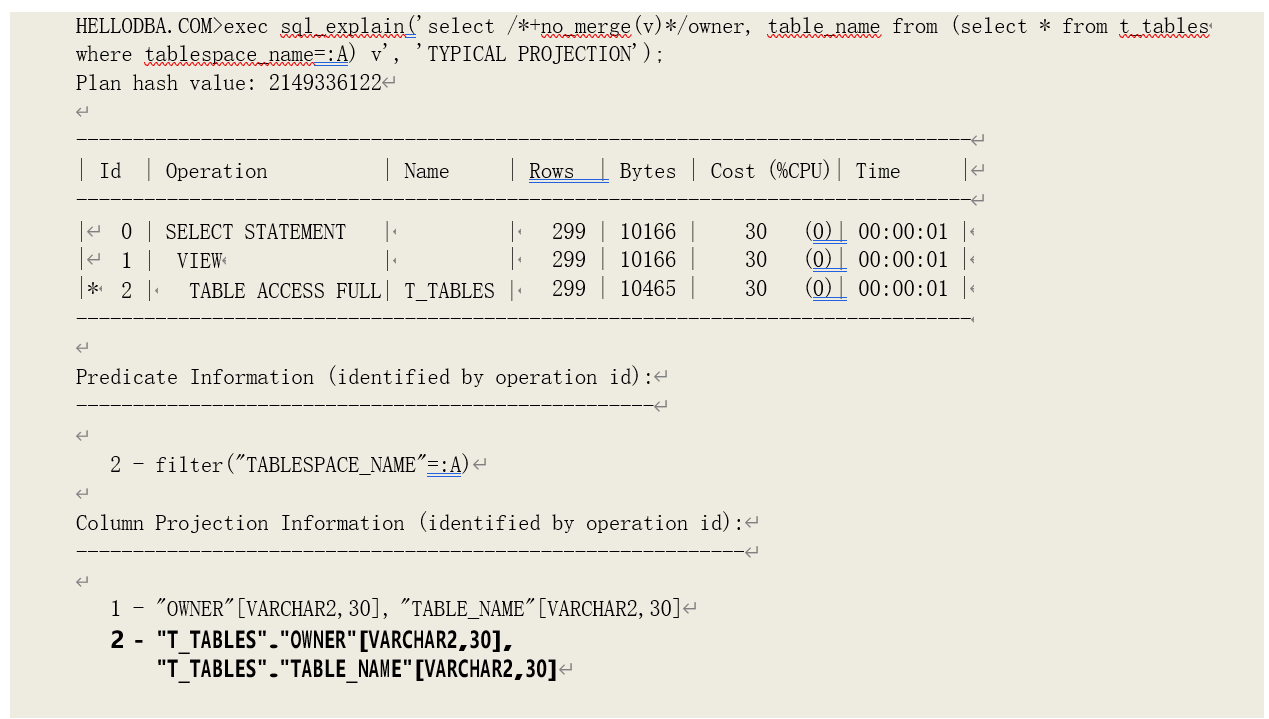Click the 10465 bytes value

point(647,290)
